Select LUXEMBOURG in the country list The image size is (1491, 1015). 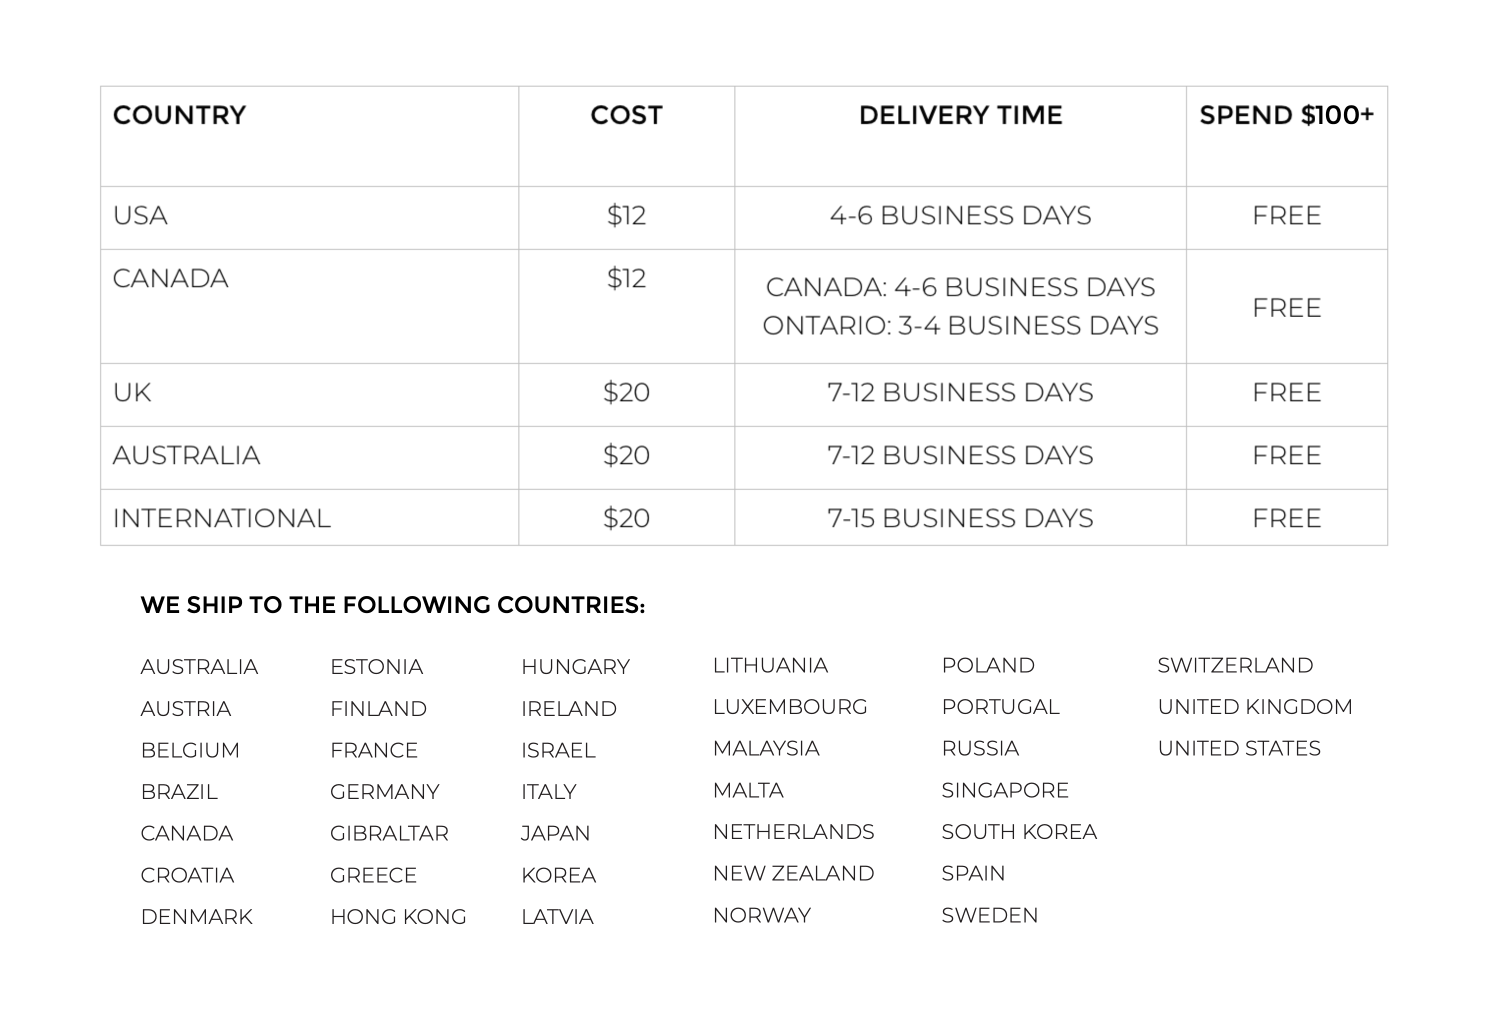click(x=790, y=707)
